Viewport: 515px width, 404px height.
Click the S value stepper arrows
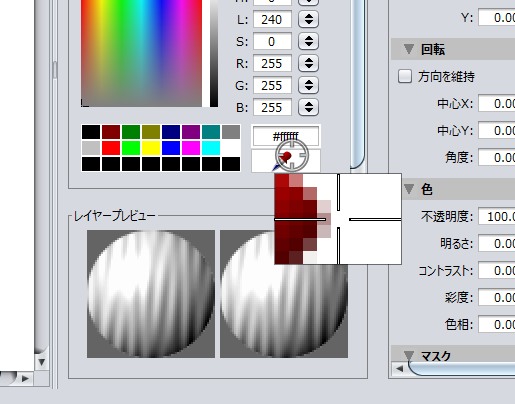pos(308,41)
